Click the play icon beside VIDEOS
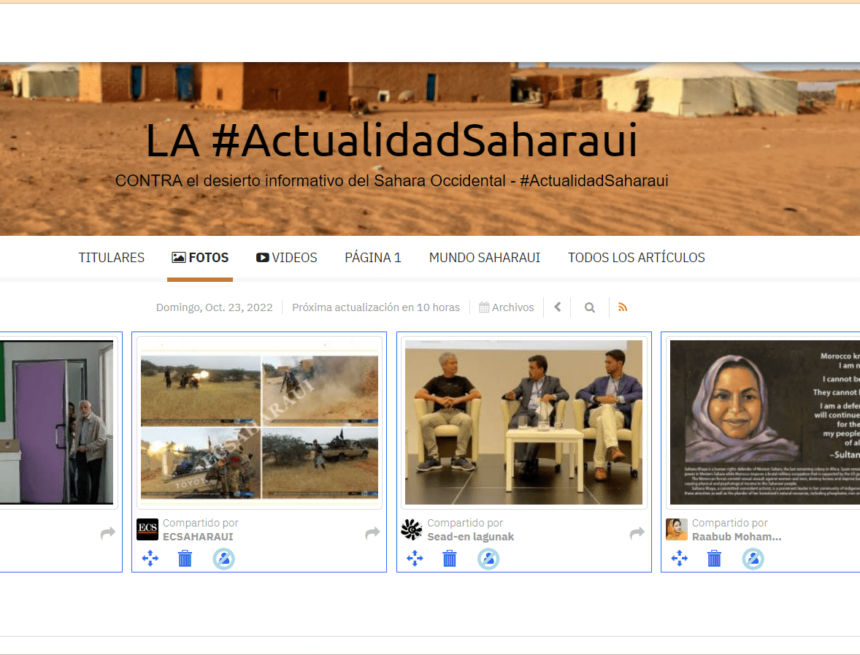Image resolution: width=860 pixels, height=655 pixels. (260, 257)
